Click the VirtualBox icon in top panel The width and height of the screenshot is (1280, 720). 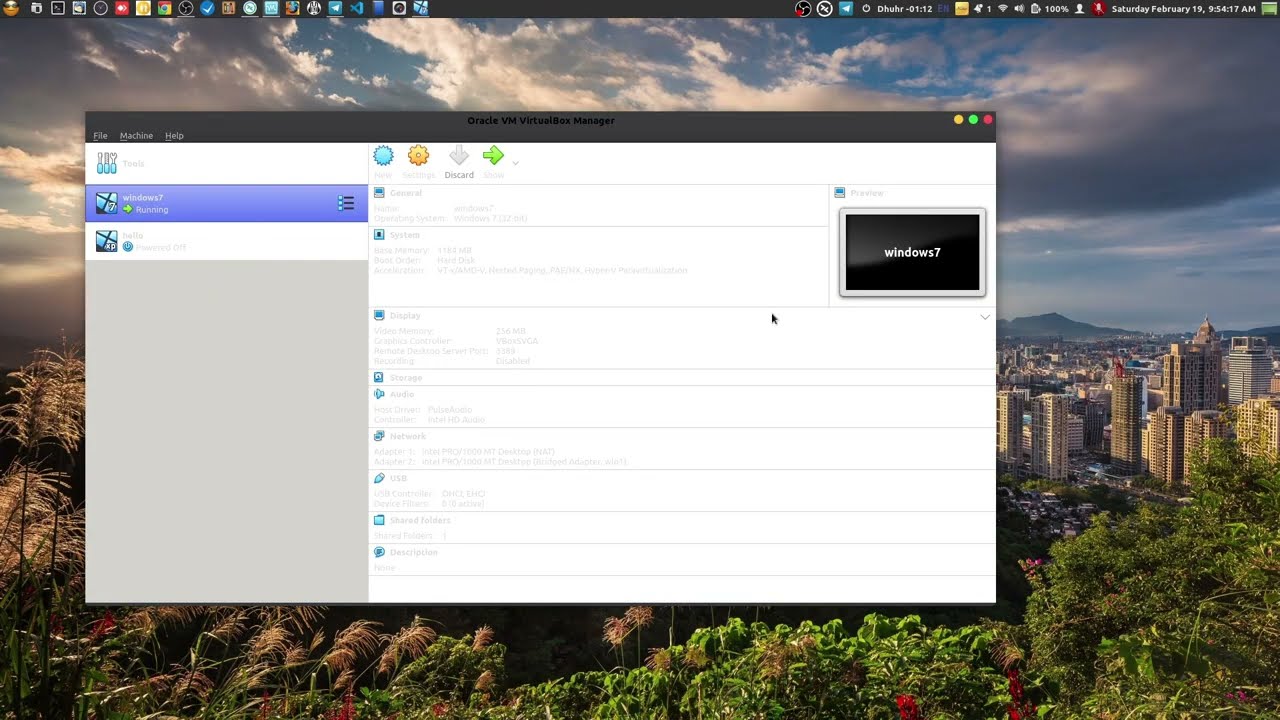421,8
